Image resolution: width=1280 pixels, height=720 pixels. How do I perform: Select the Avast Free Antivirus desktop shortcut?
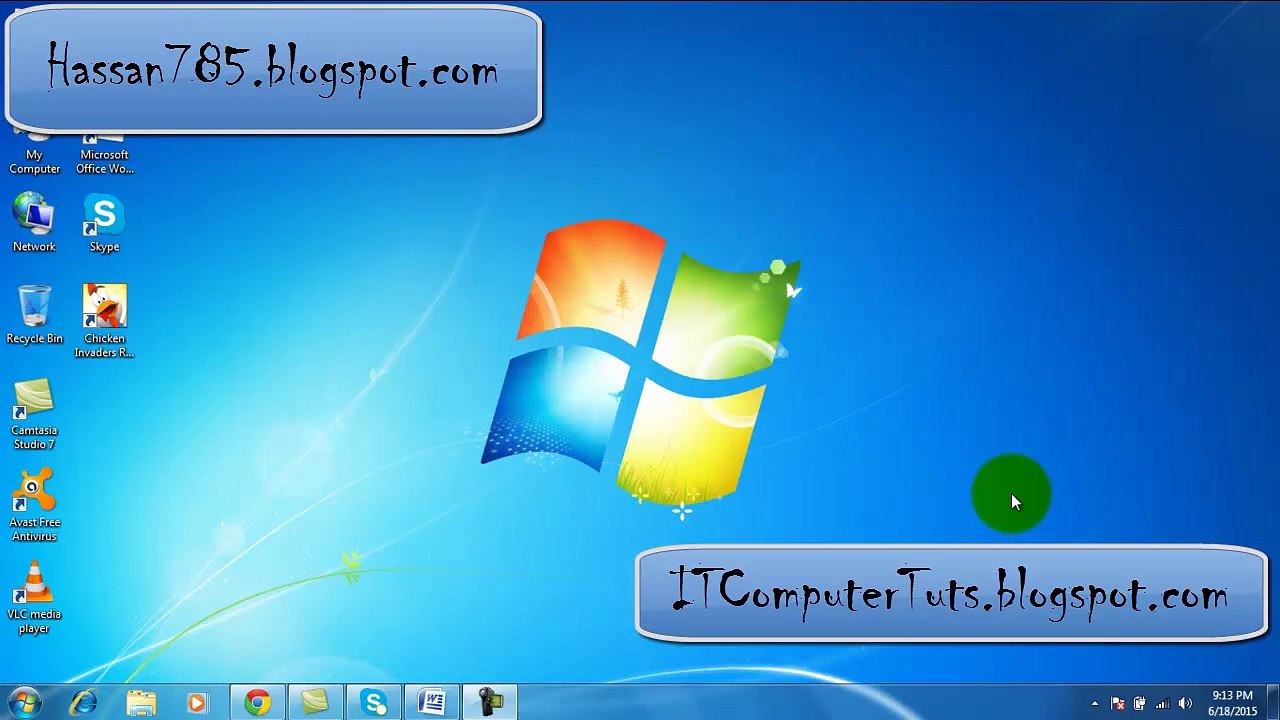pyautogui.click(x=34, y=506)
